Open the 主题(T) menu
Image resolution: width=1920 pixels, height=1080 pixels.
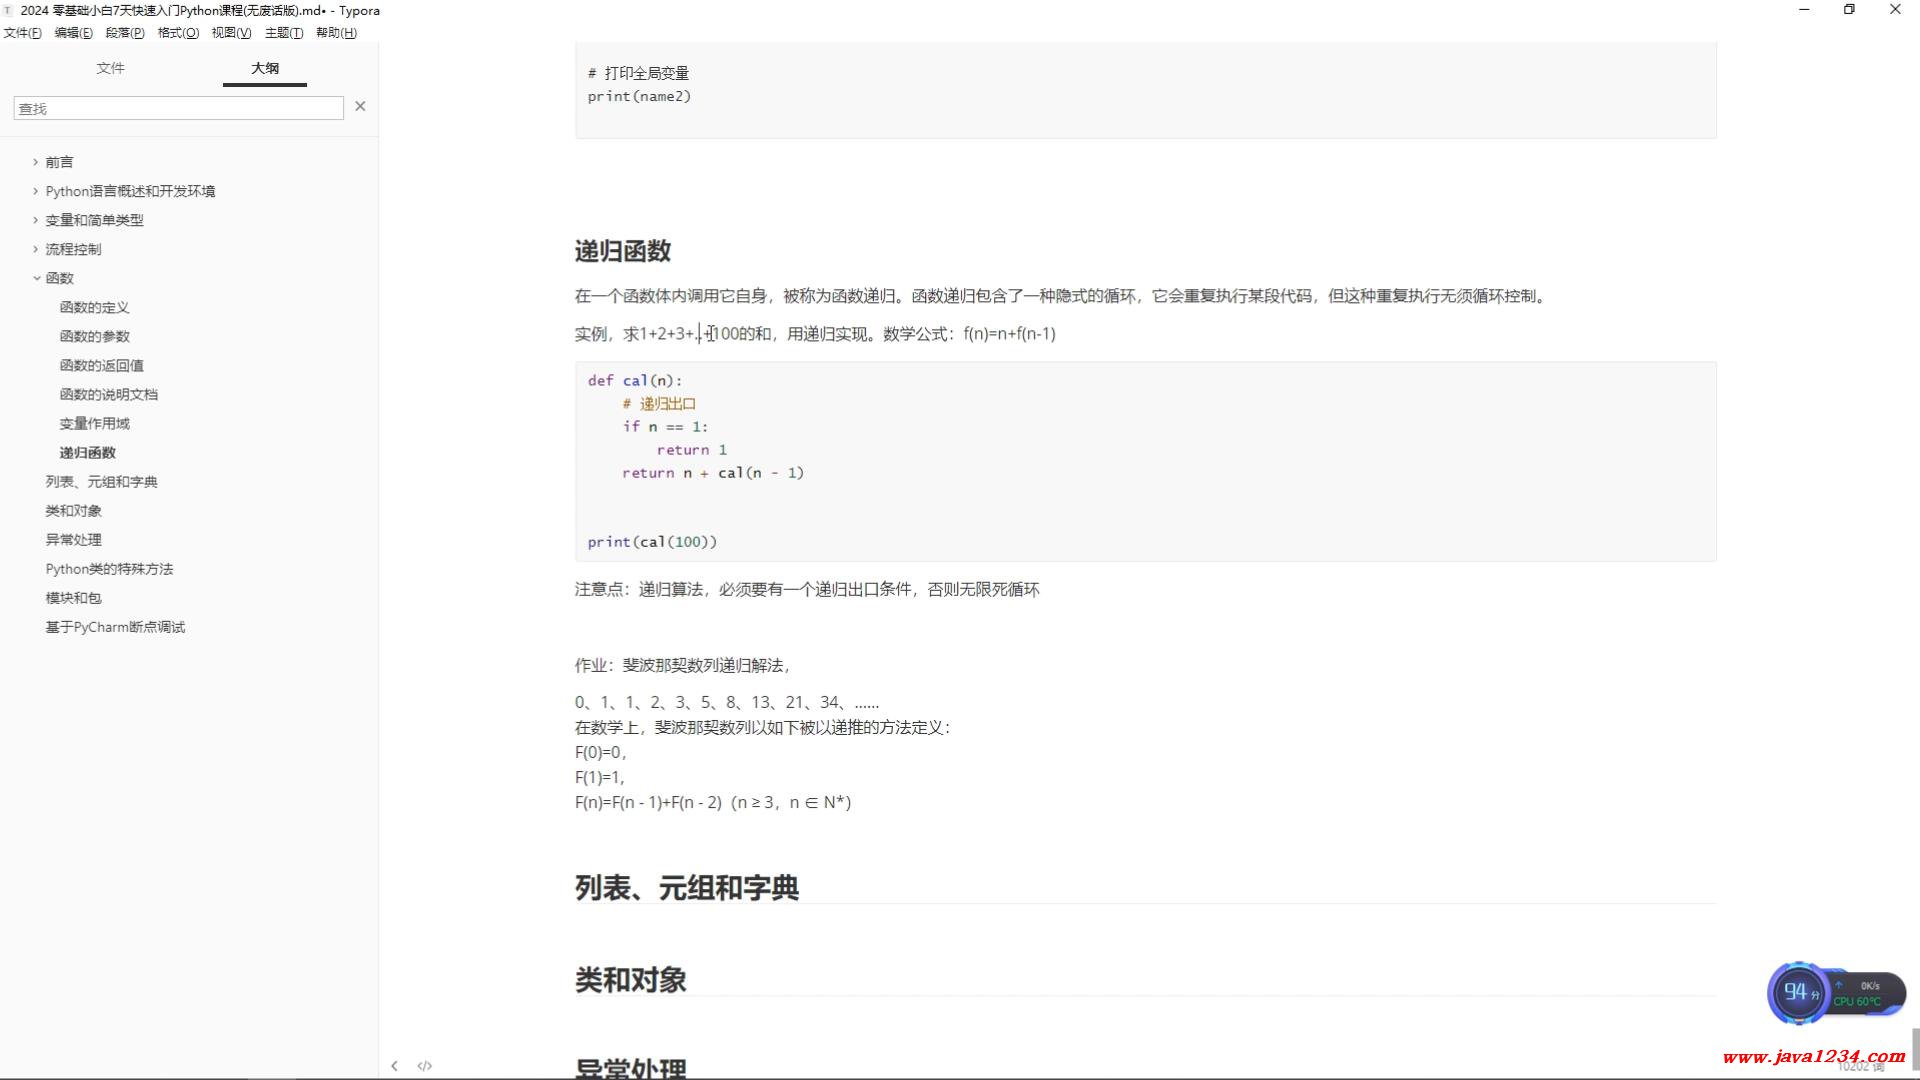(x=283, y=33)
